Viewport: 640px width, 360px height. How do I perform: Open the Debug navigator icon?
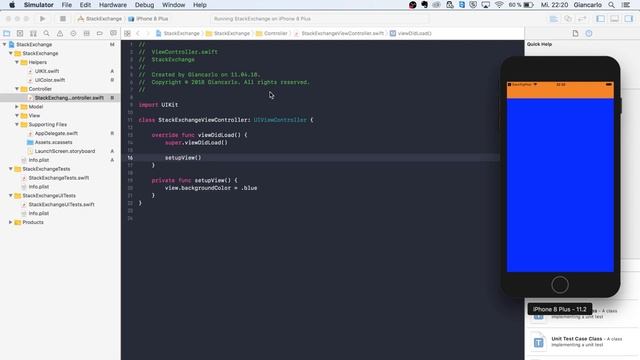pos(87,33)
